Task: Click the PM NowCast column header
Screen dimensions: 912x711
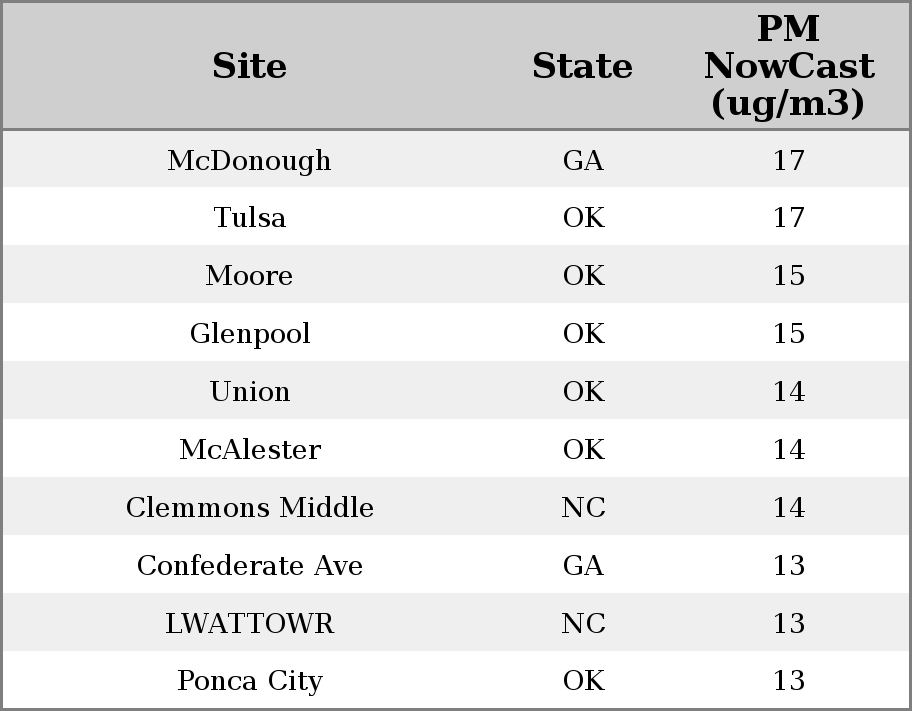Action: [x=789, y=66]
